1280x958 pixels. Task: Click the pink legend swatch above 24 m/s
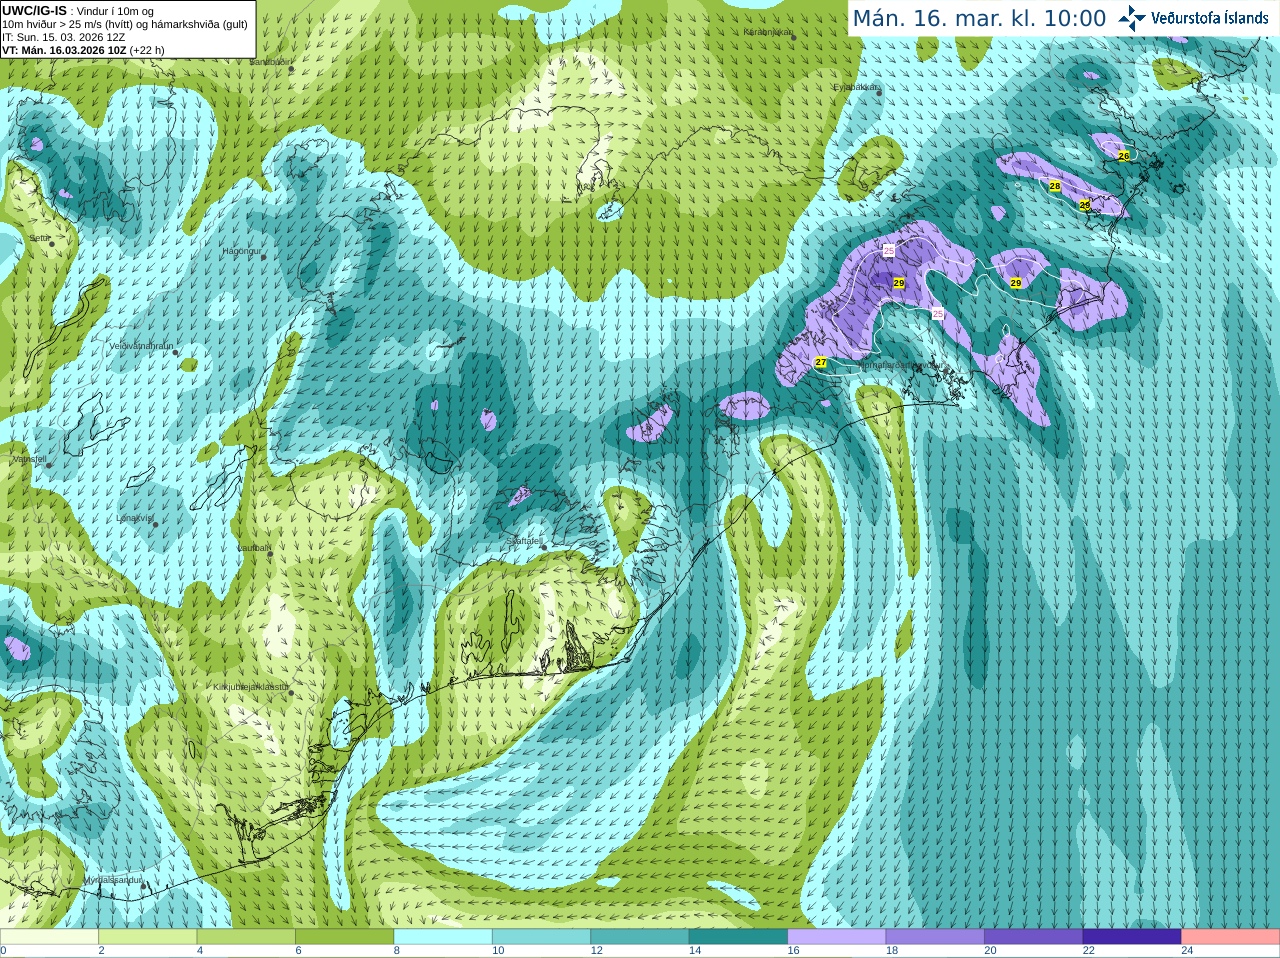coord(1231,937)
